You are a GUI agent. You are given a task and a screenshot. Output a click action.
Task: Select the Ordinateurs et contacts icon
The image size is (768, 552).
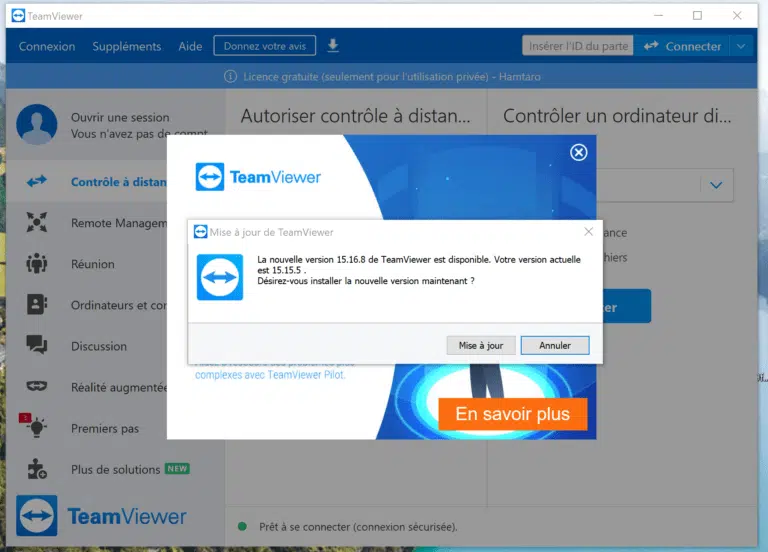click(x=37, y=305)
